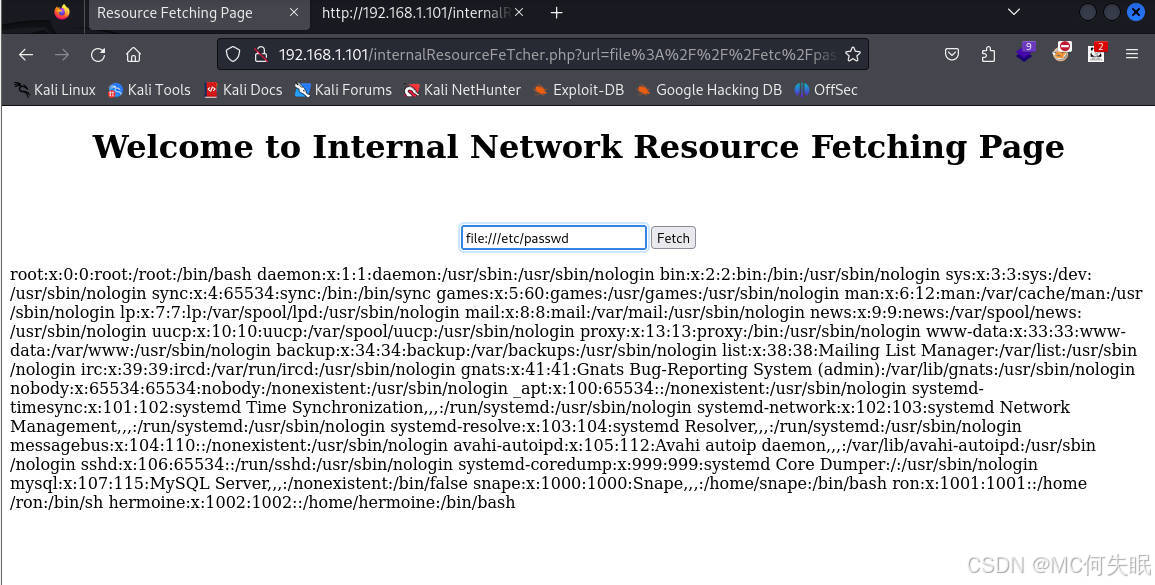Expand the list all tabs chevron
This screenshot has width=1155, height=585.
coord(1014,13)
